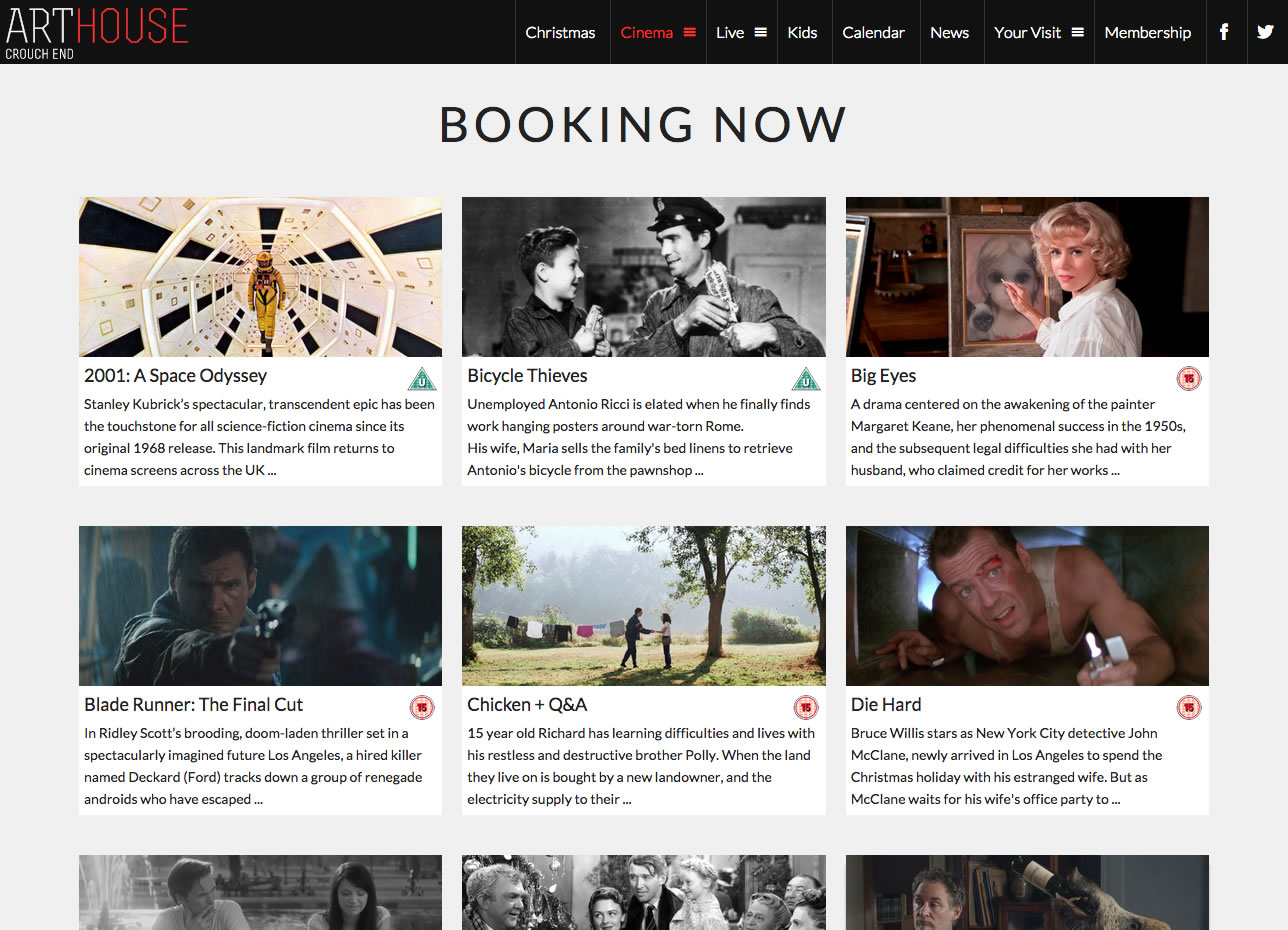Click the Big Eyes painter image
The width and height of the screenshot is (1288, 930).
[x=1027, y=277]
